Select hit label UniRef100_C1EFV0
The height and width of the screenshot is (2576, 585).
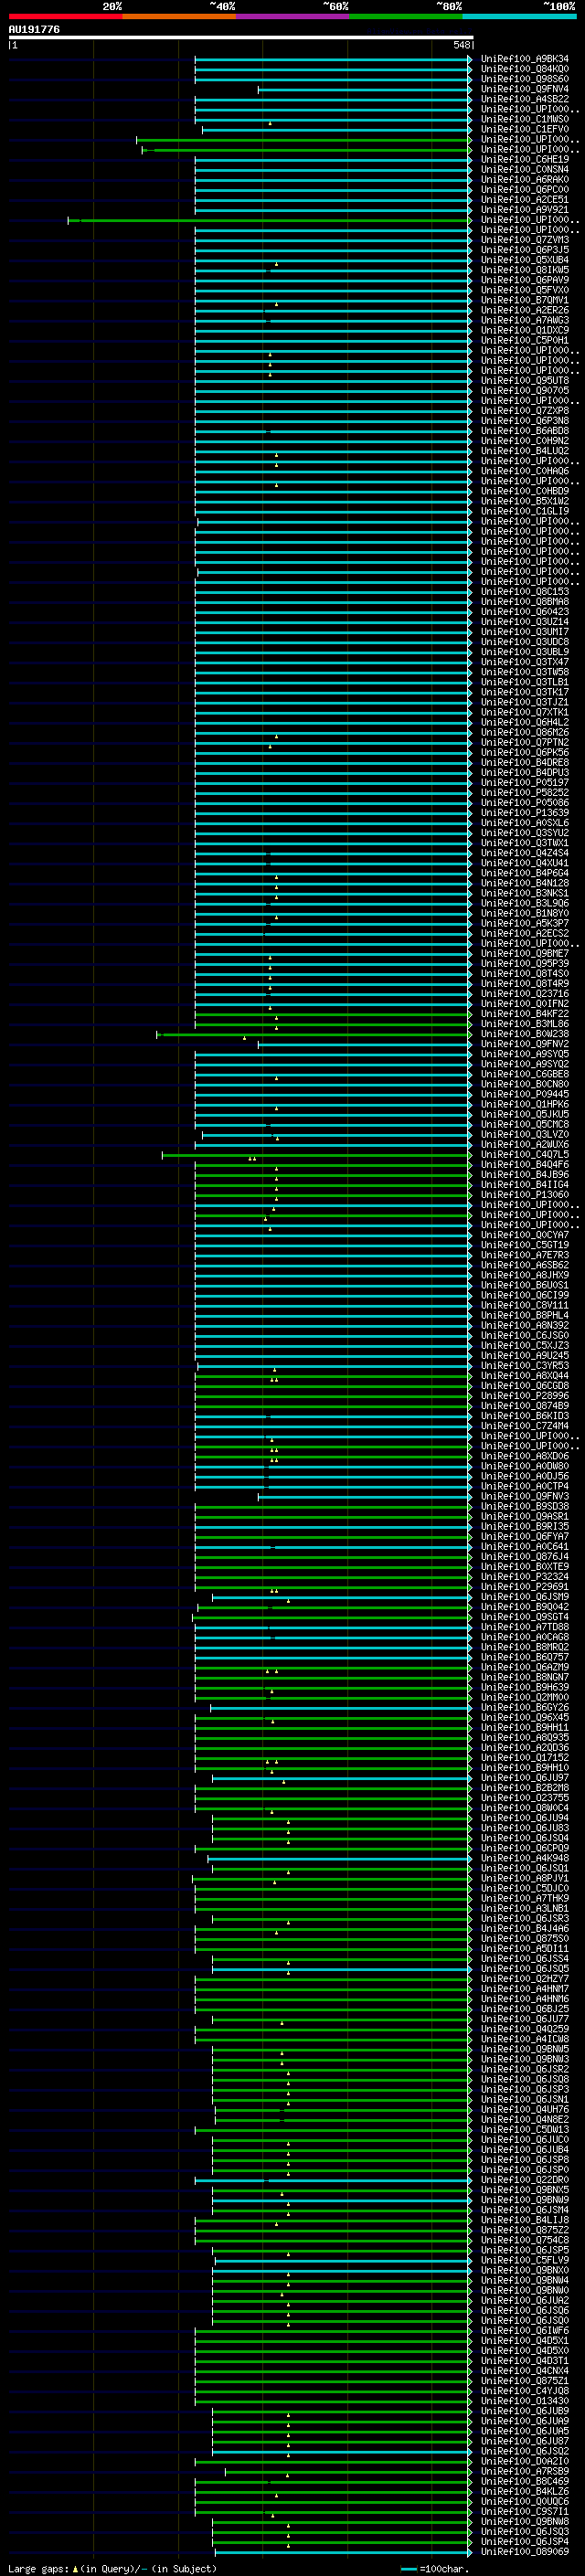[x=525, y=129]
